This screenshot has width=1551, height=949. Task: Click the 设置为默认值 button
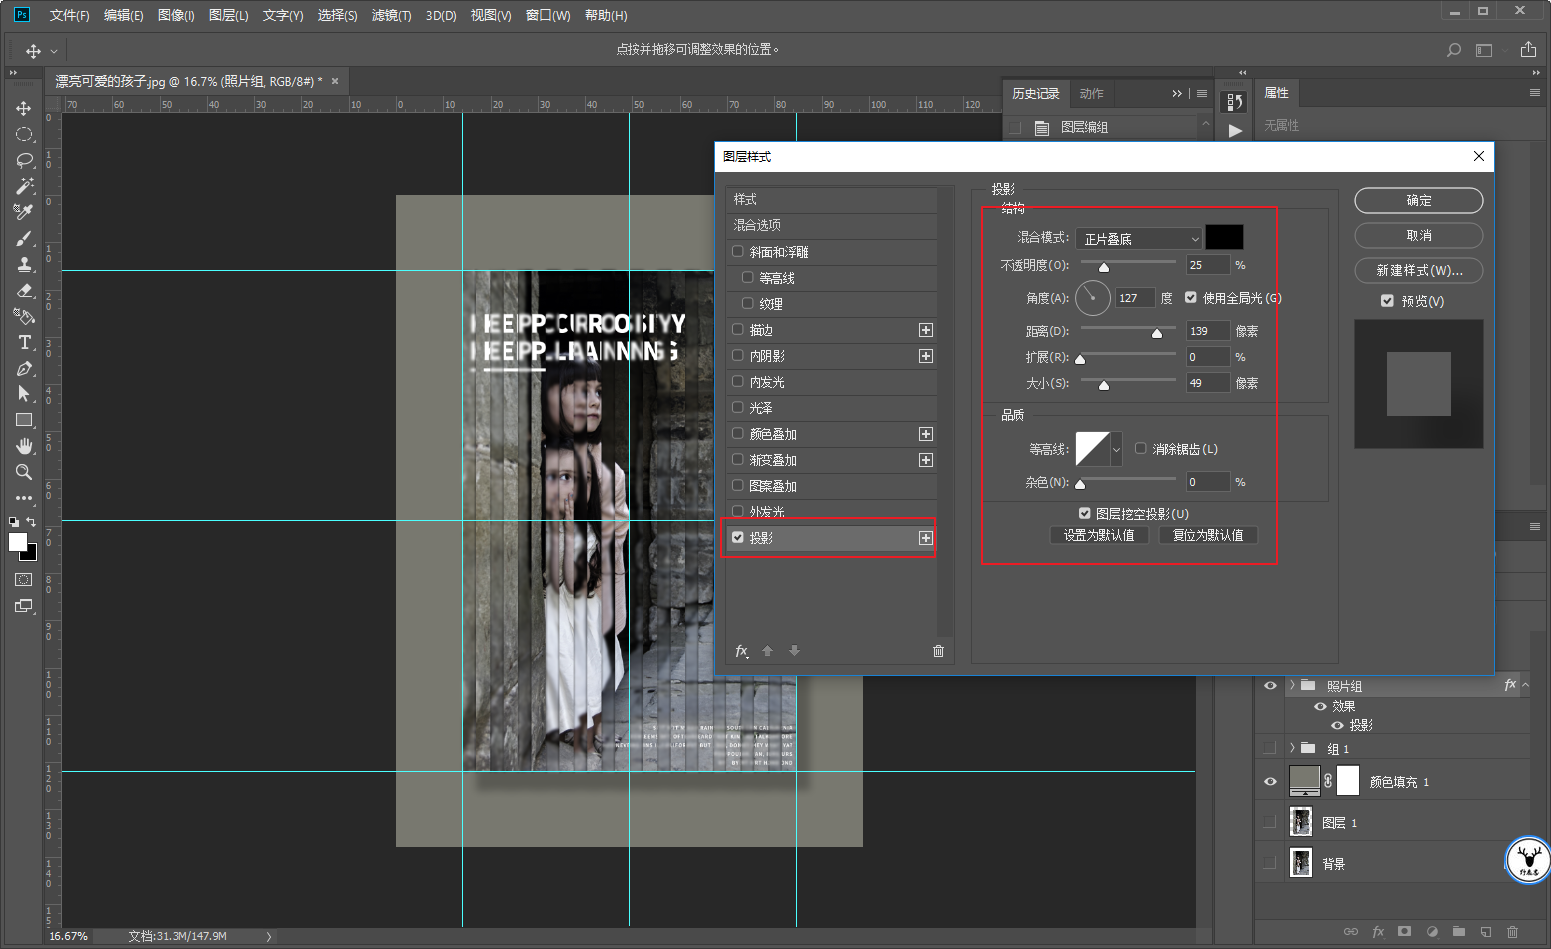[x=1099, y=535]
